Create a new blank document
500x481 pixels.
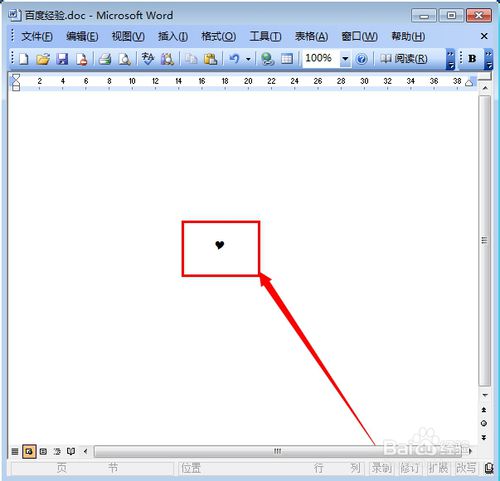[x=23, y=59]
